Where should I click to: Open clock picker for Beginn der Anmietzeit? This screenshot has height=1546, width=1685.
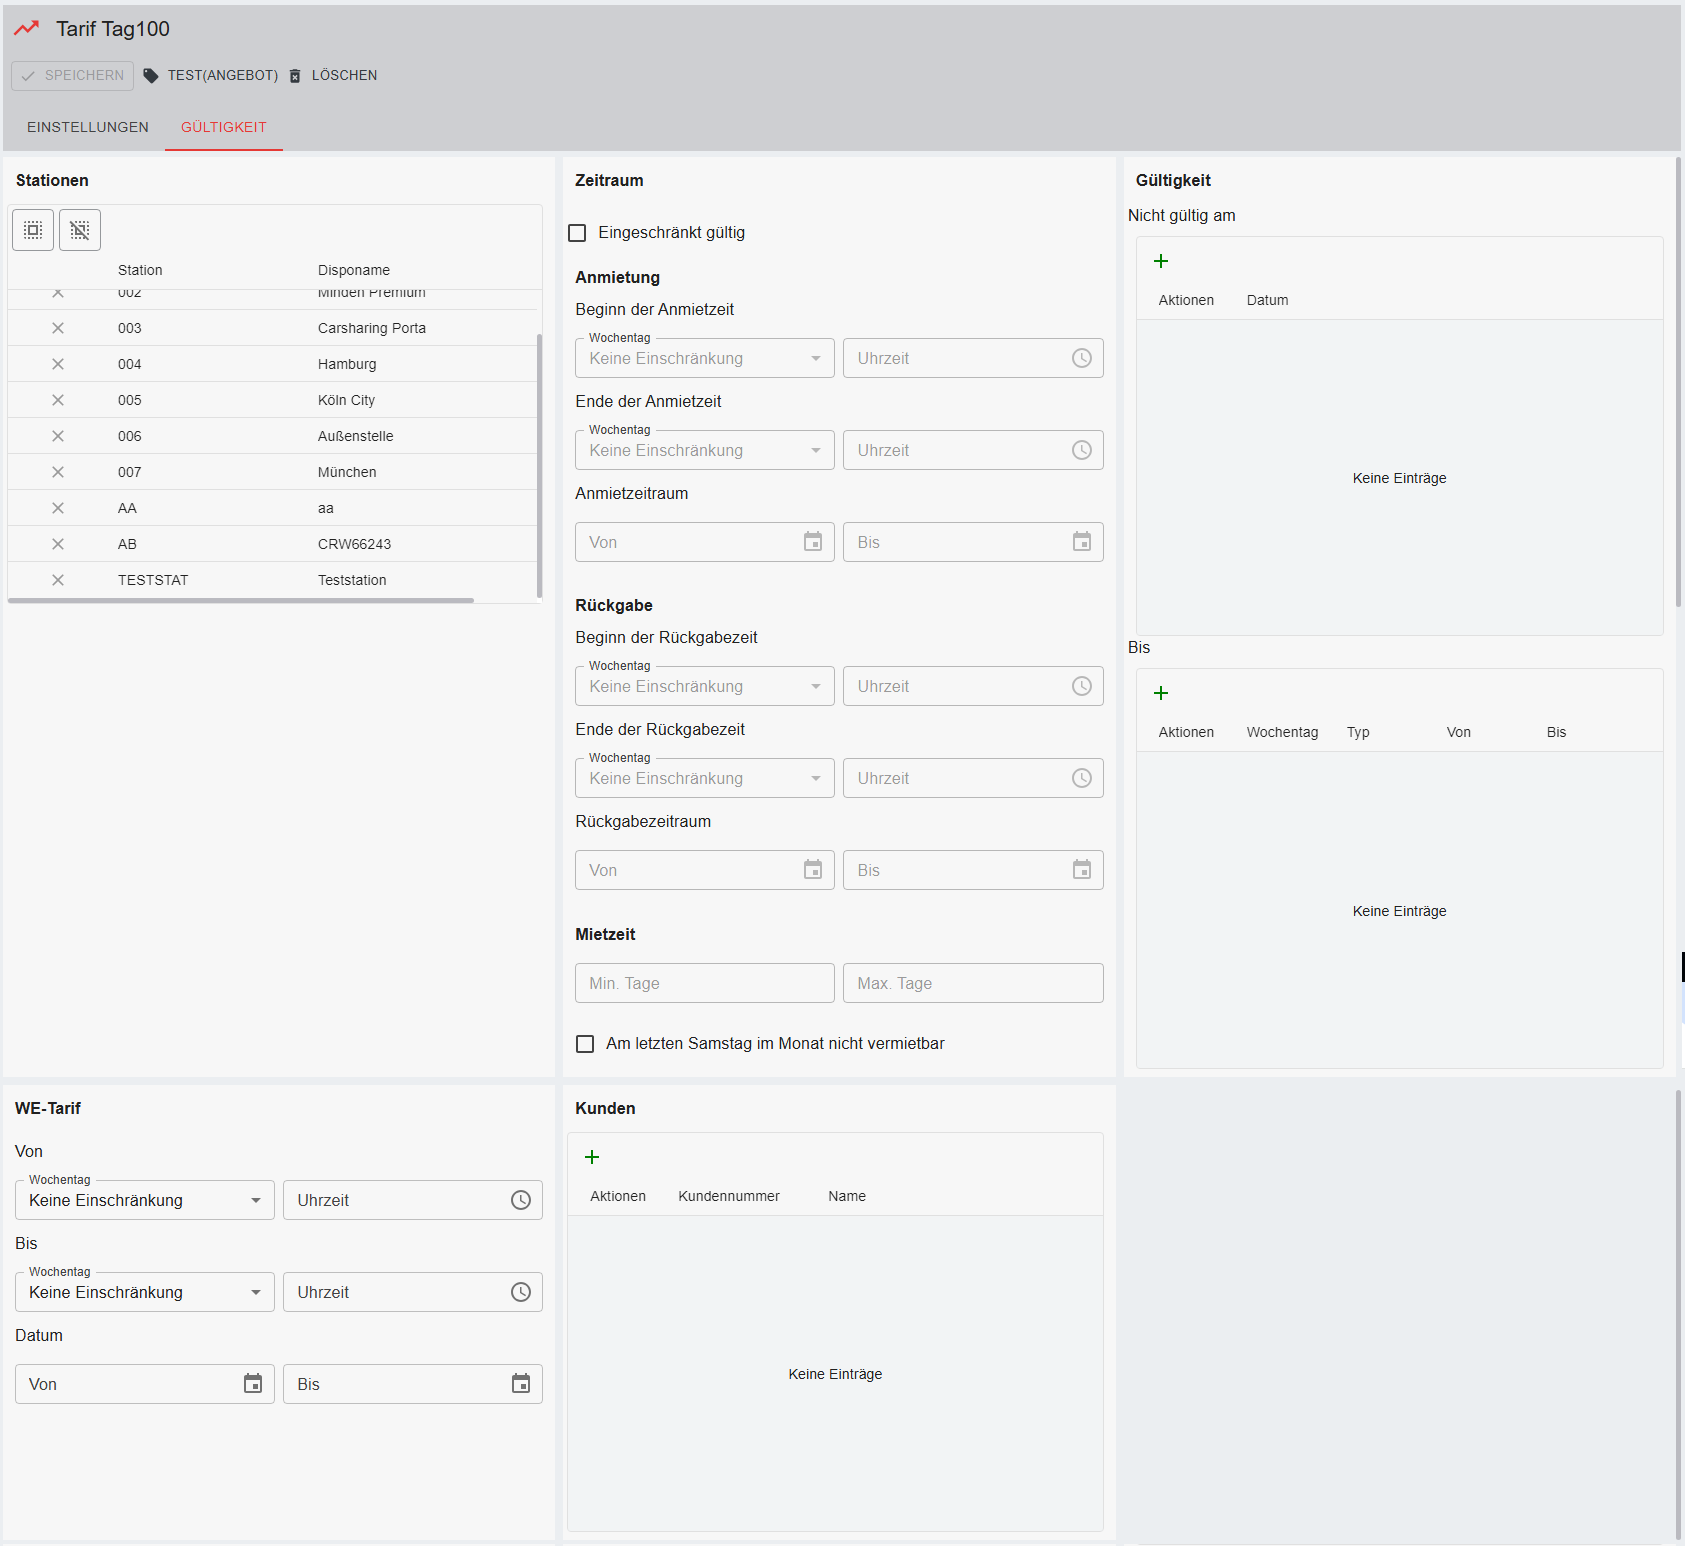point(1081,358)
